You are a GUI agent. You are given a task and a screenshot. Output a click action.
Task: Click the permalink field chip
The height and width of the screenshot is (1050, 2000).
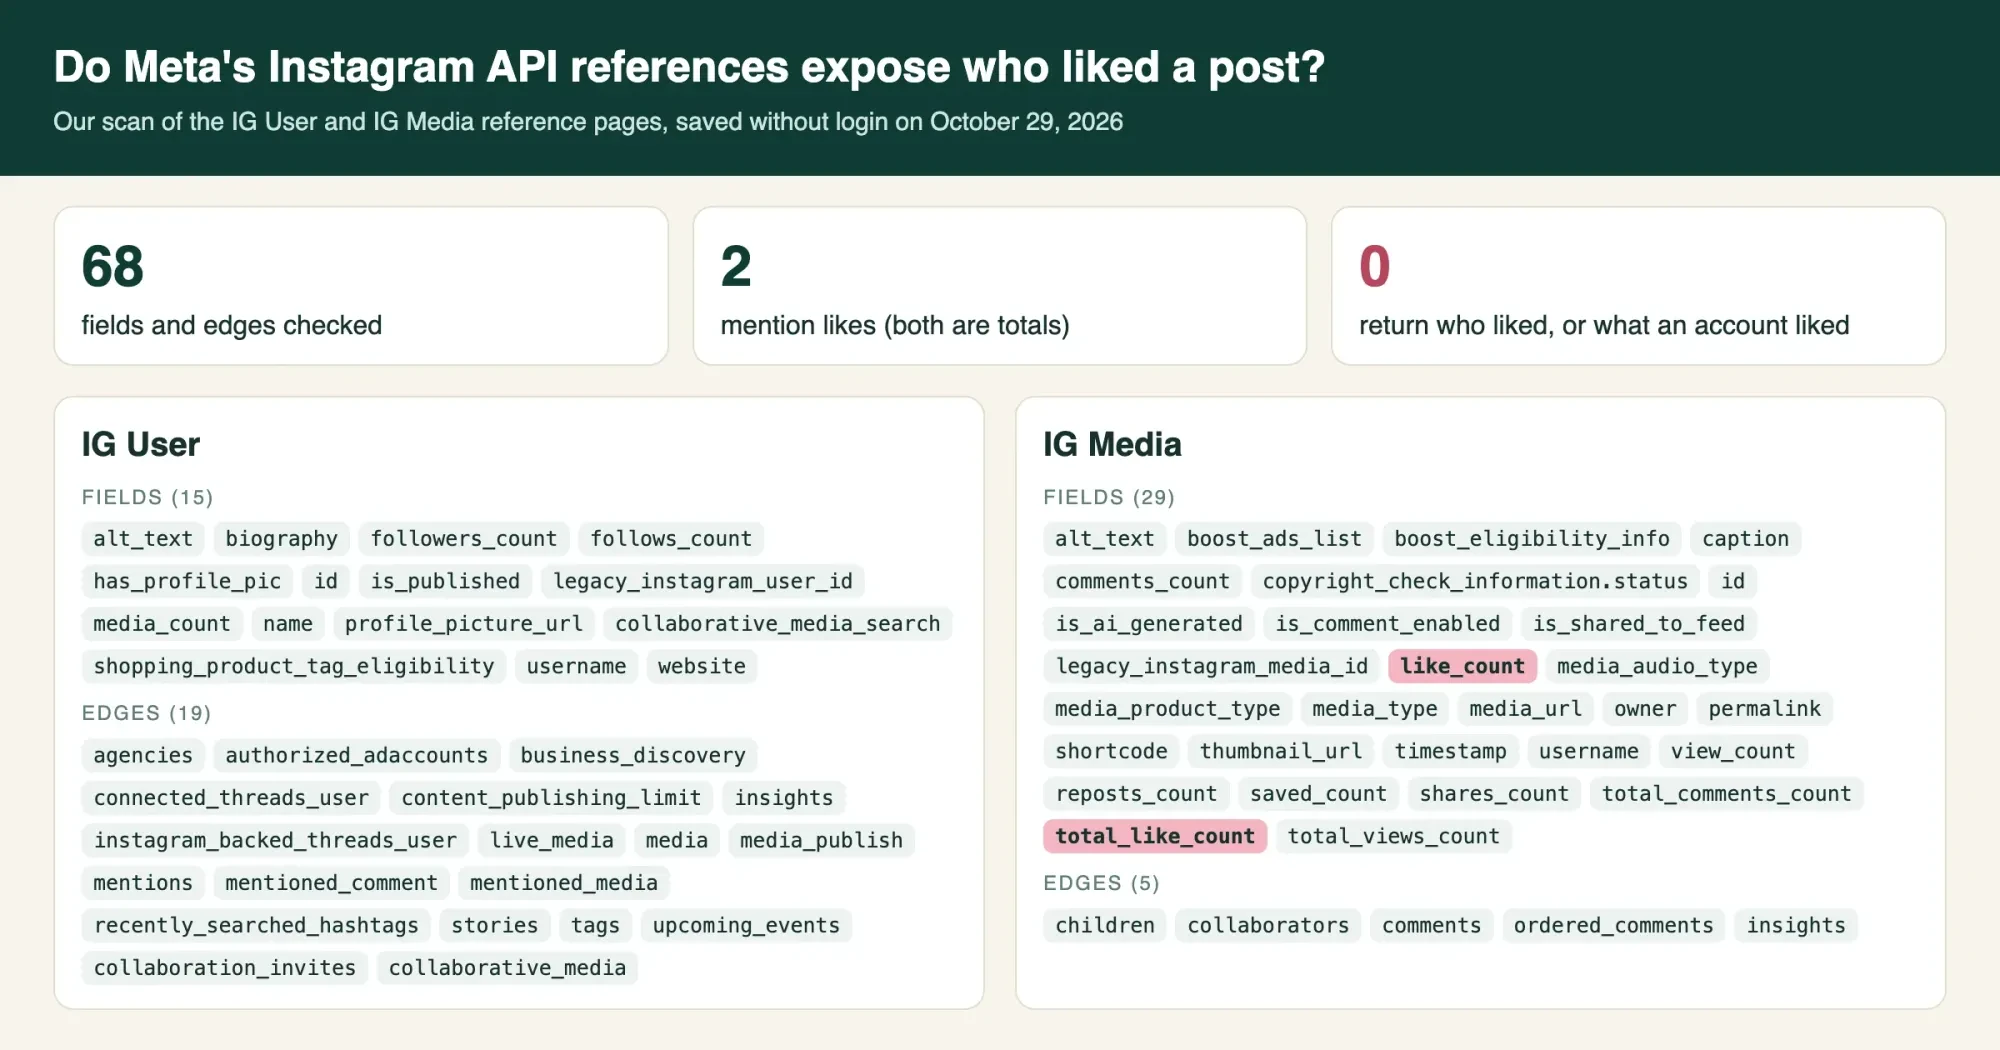1765,709
